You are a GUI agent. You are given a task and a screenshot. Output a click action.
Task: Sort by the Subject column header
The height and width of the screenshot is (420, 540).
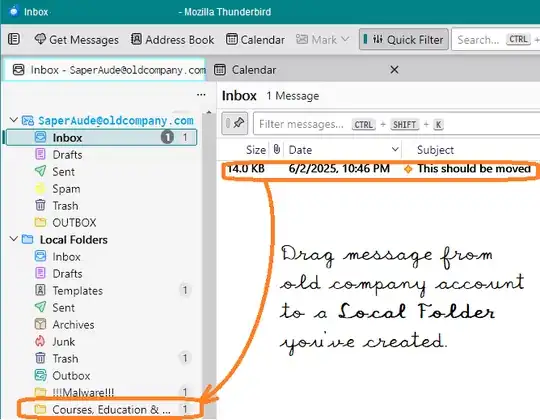(x=435, y=150)
